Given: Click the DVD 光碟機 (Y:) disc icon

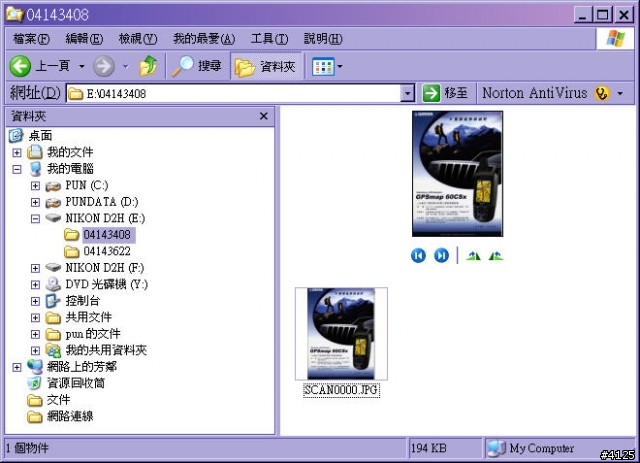Looking at the screenshot, I should tap(53, 284).
